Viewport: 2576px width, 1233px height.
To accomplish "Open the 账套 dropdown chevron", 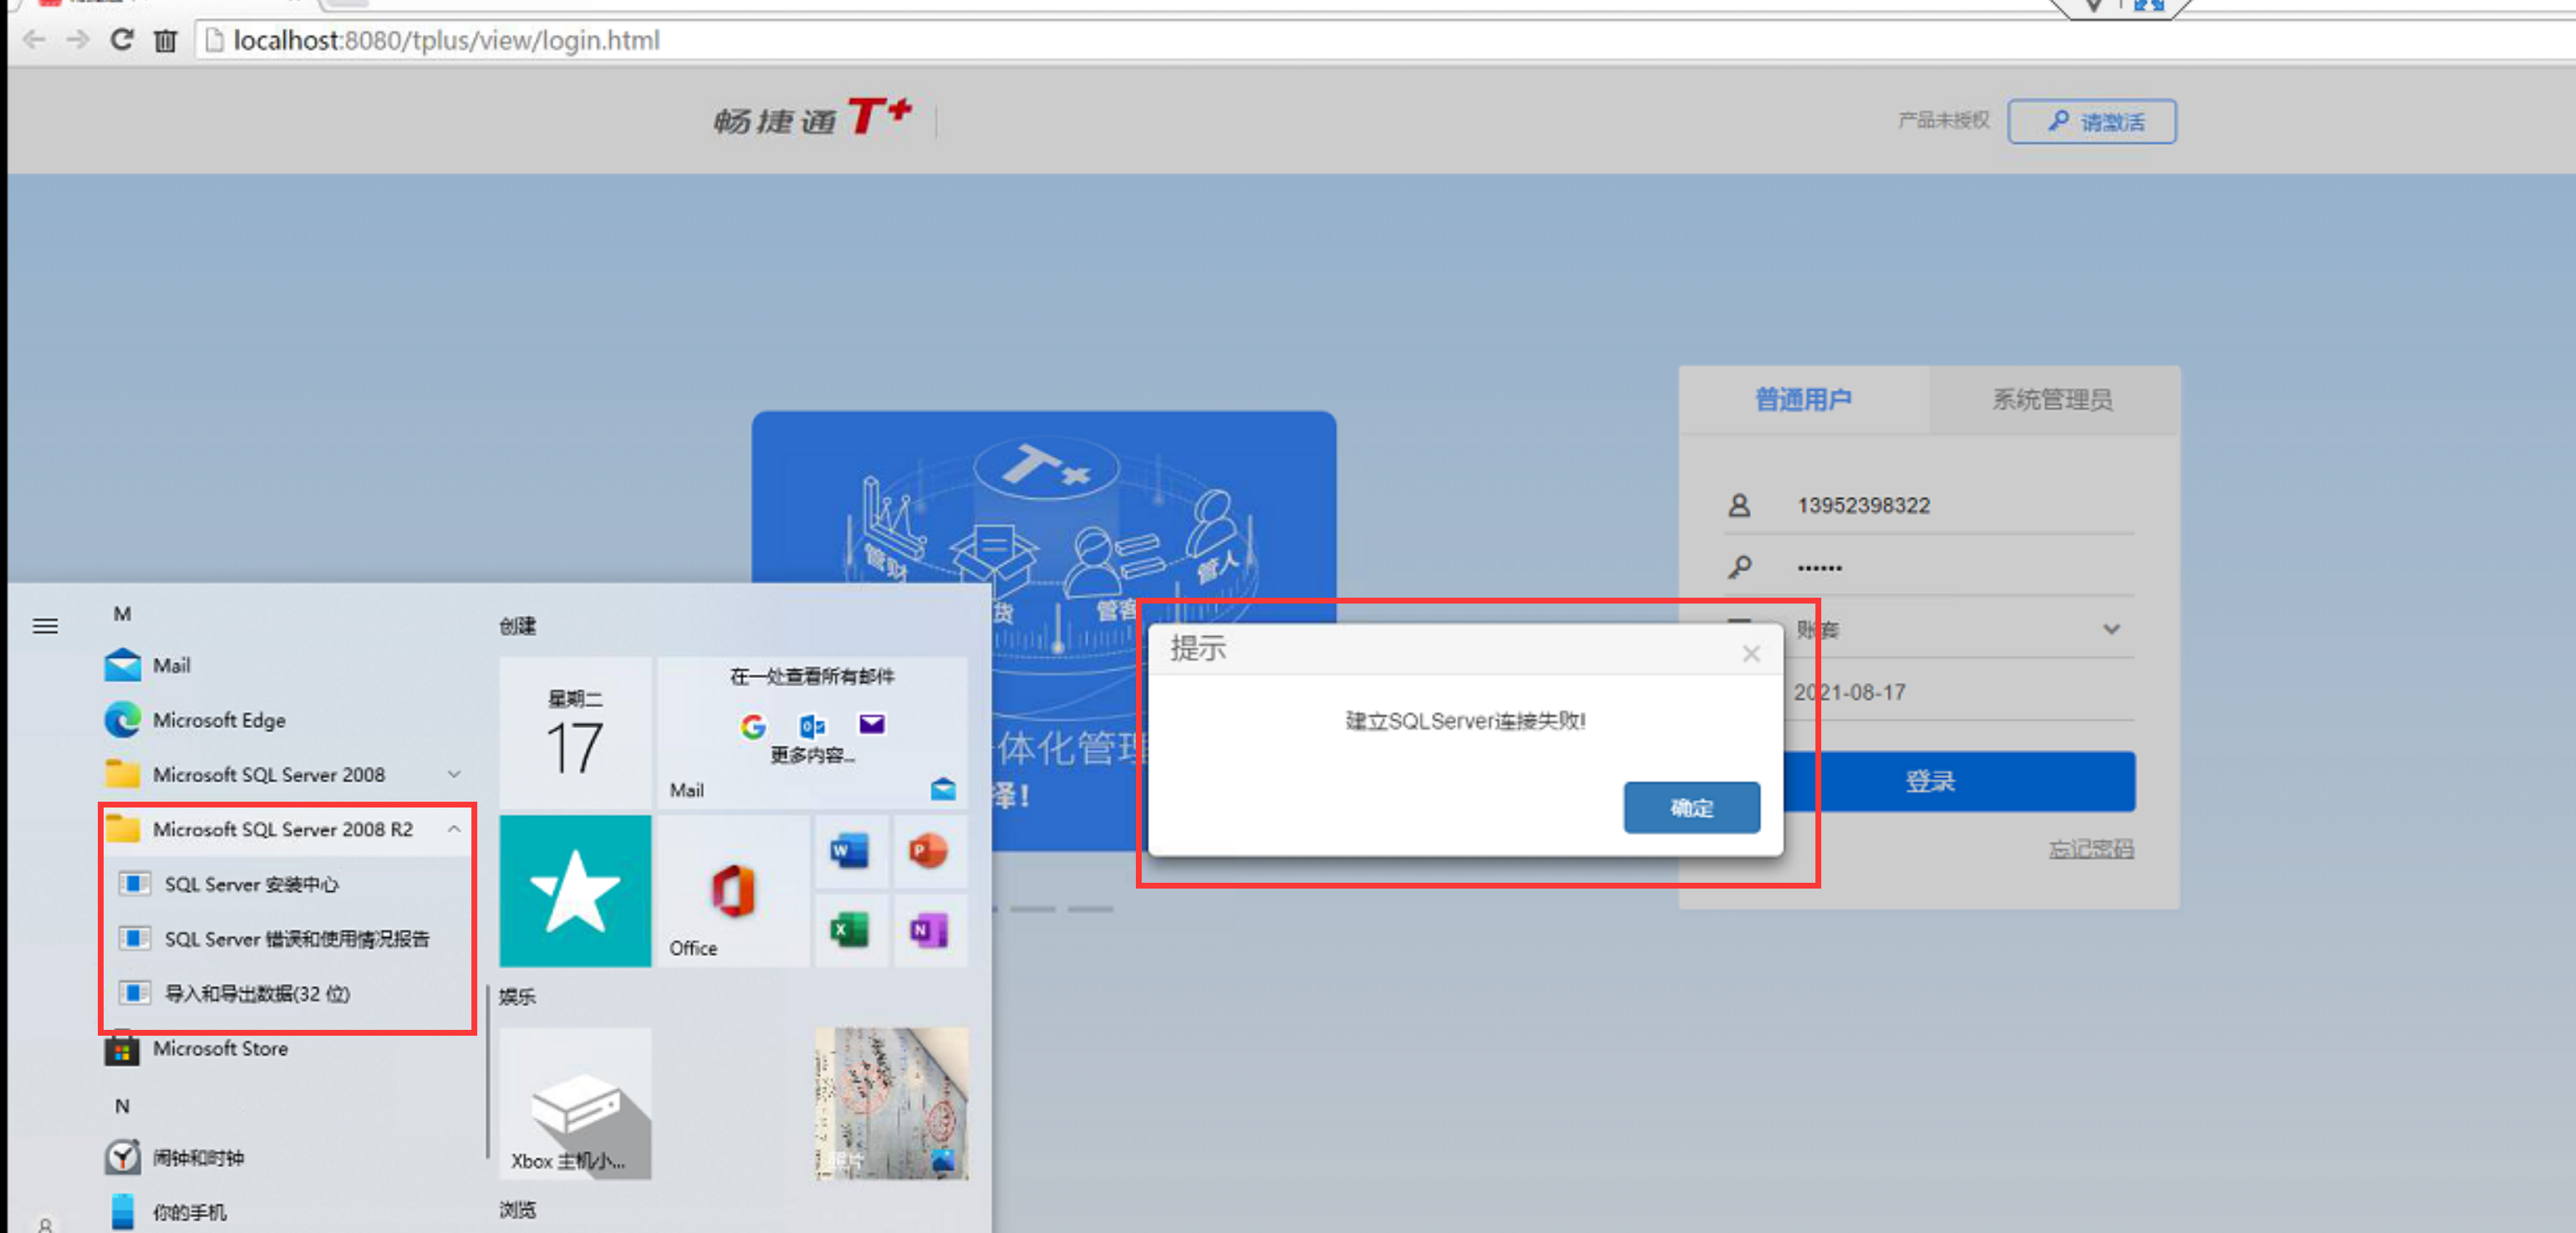I will point(2111,629).
